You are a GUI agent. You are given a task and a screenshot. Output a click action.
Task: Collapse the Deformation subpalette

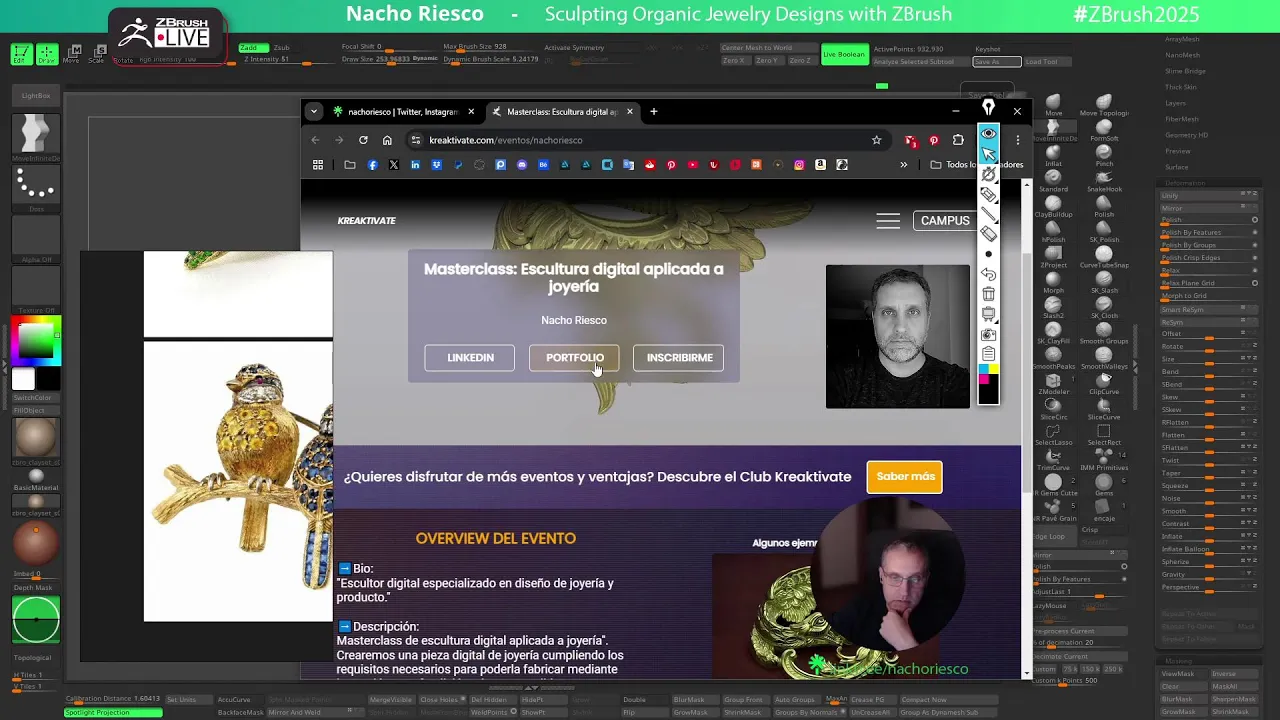tap(1184, 183)
